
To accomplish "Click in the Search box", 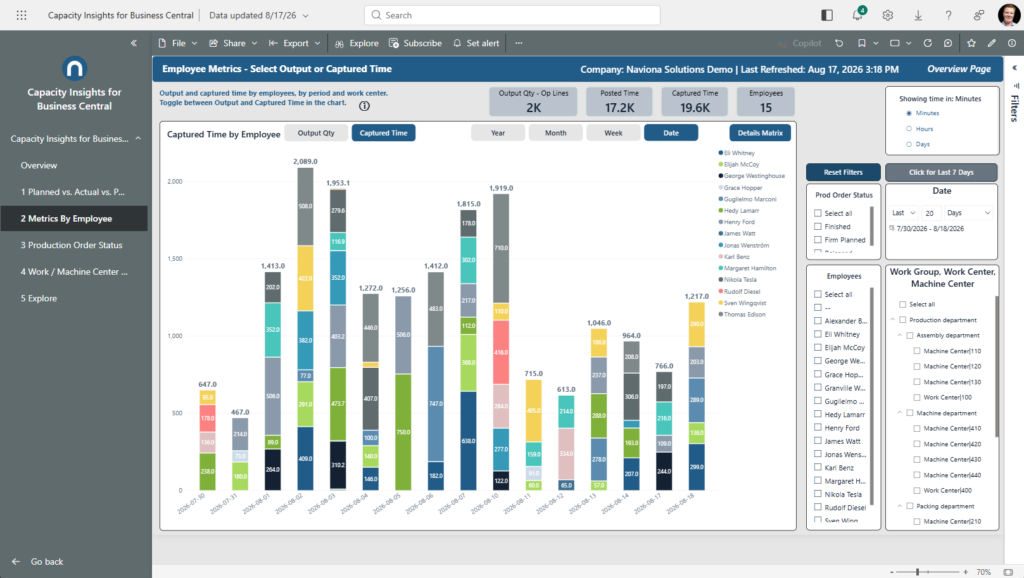I will [x=512, y=15].
